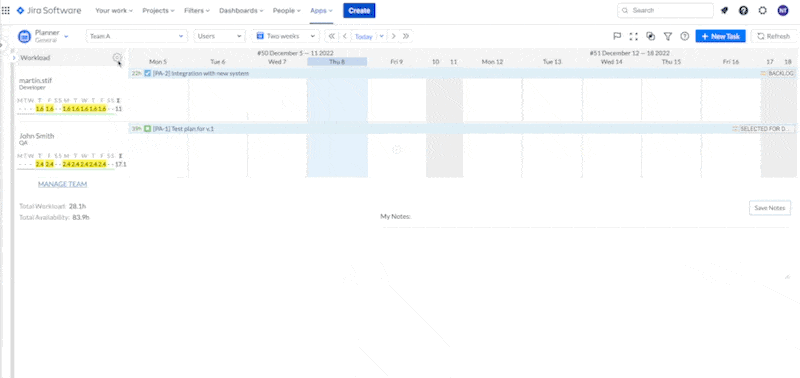The width and height of the screenshot is (800, 378).
Task: Open the People menu
Action: [x=287, y=10]
